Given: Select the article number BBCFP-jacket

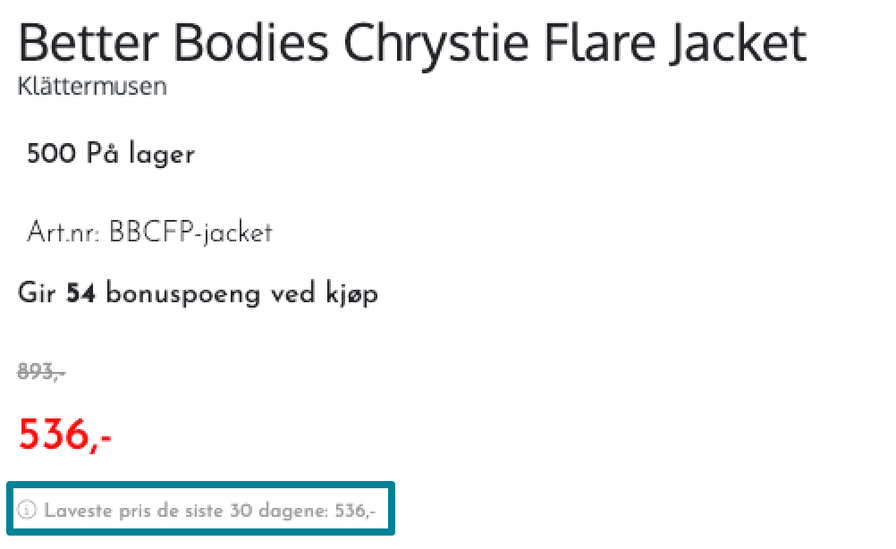Looking at the screenshot, I should pyautogui.click(x=190, y=234).
